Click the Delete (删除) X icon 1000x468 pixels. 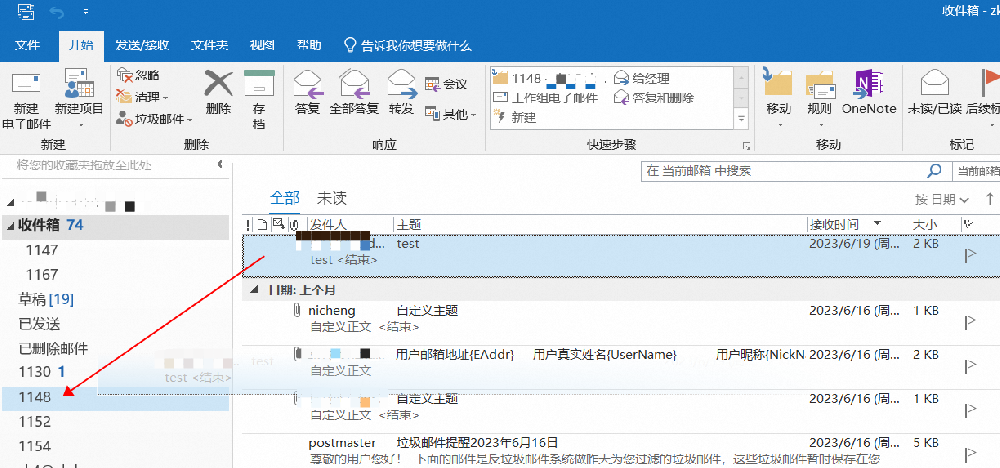218,84
